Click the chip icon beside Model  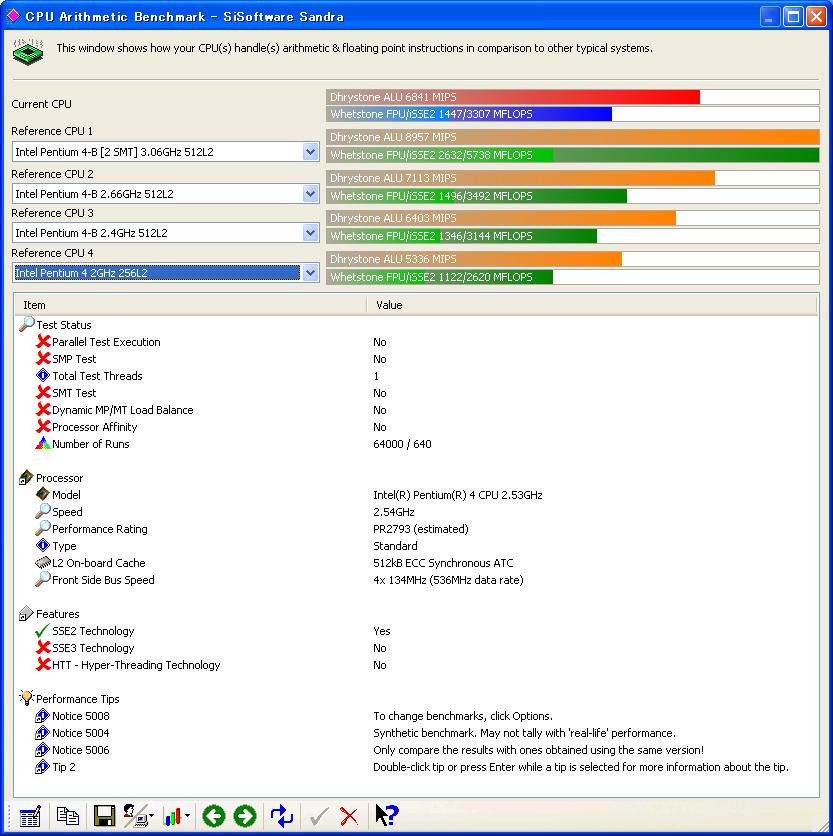[43, 494]
